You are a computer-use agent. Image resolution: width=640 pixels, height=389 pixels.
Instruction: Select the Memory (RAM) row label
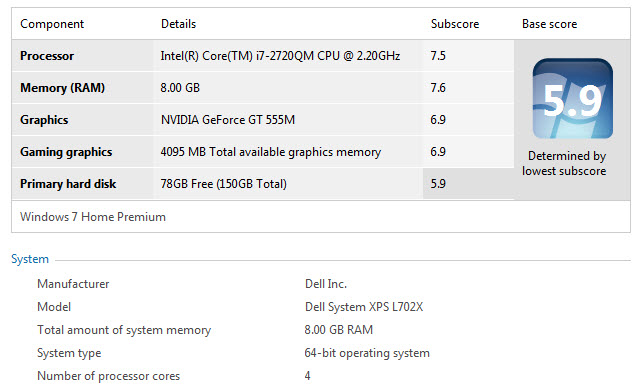pos(62,88)
